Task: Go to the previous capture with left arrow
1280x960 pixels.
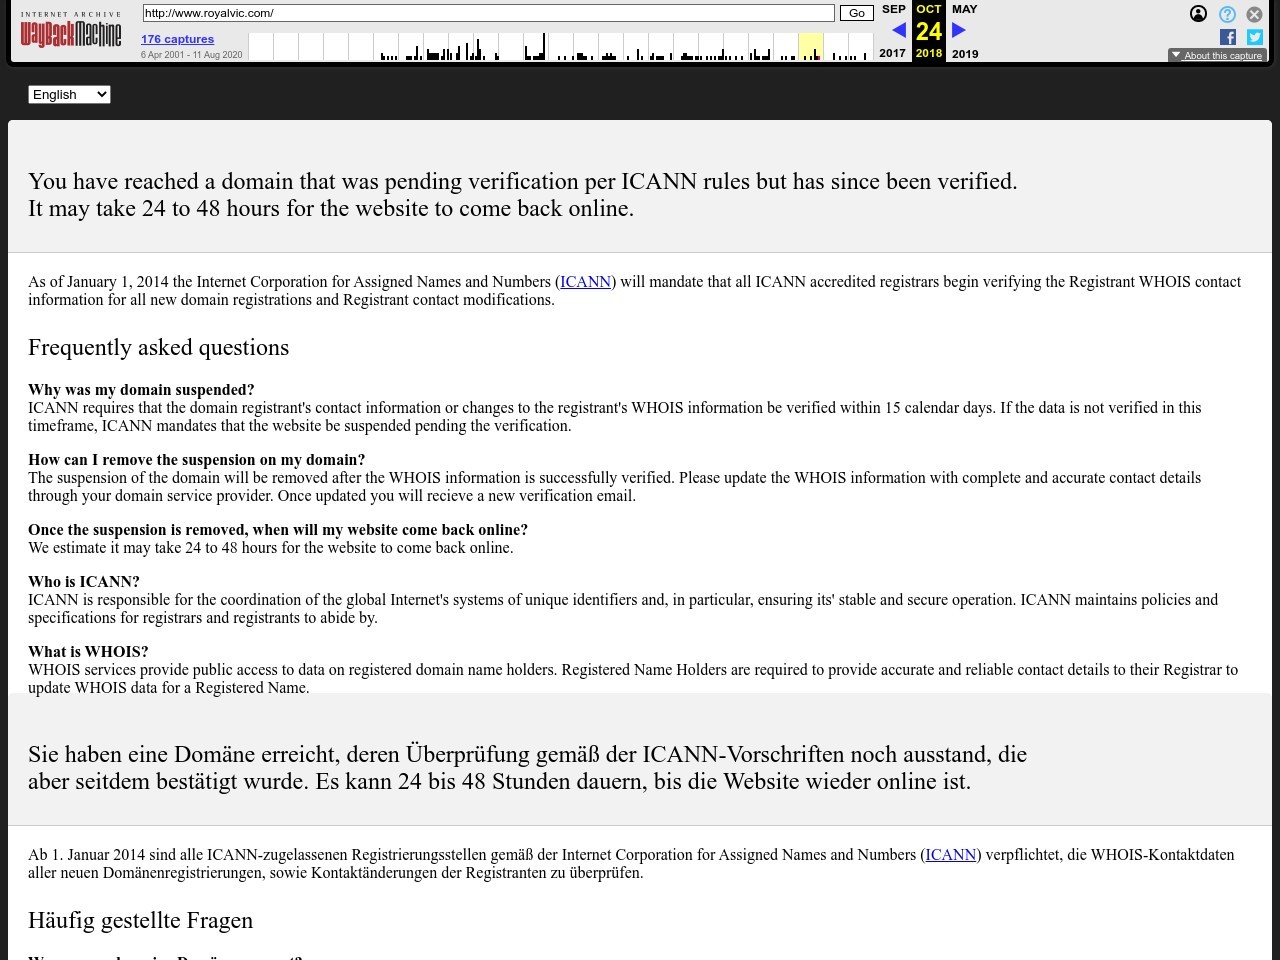Action: tap(898, 31)
